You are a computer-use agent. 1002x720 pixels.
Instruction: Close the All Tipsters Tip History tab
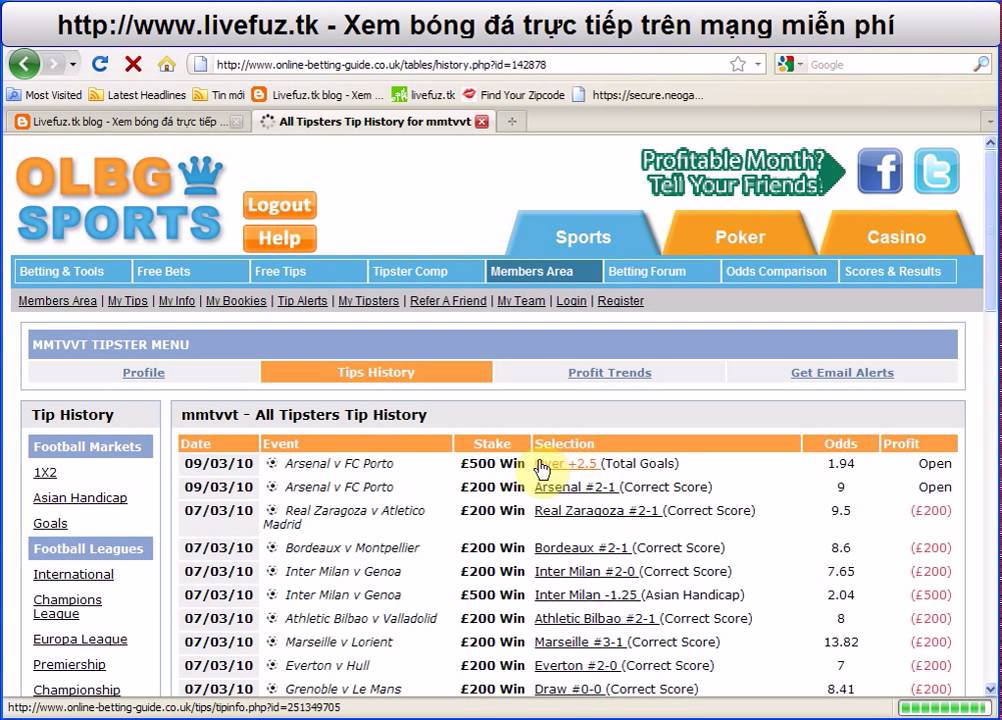(482, 121)
